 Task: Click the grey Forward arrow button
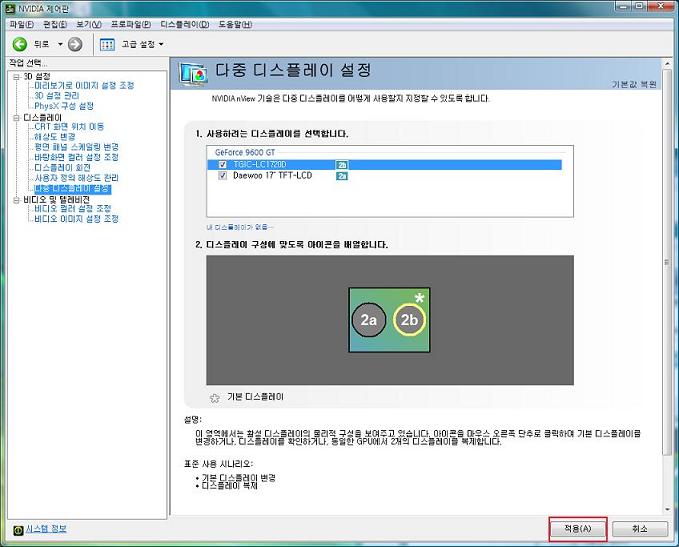coord(75,44)
